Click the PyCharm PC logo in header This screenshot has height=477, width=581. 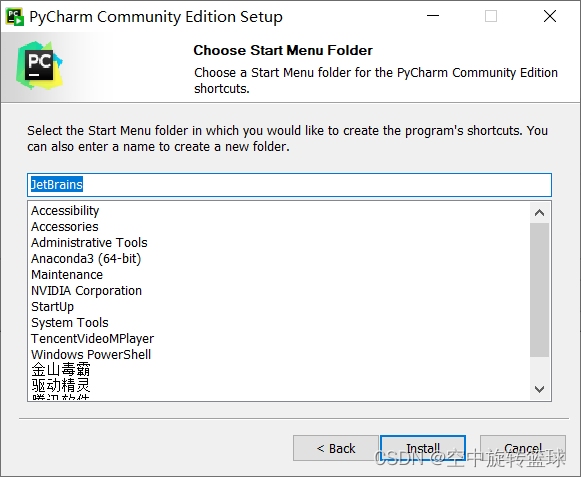click(x=39, y=65)
